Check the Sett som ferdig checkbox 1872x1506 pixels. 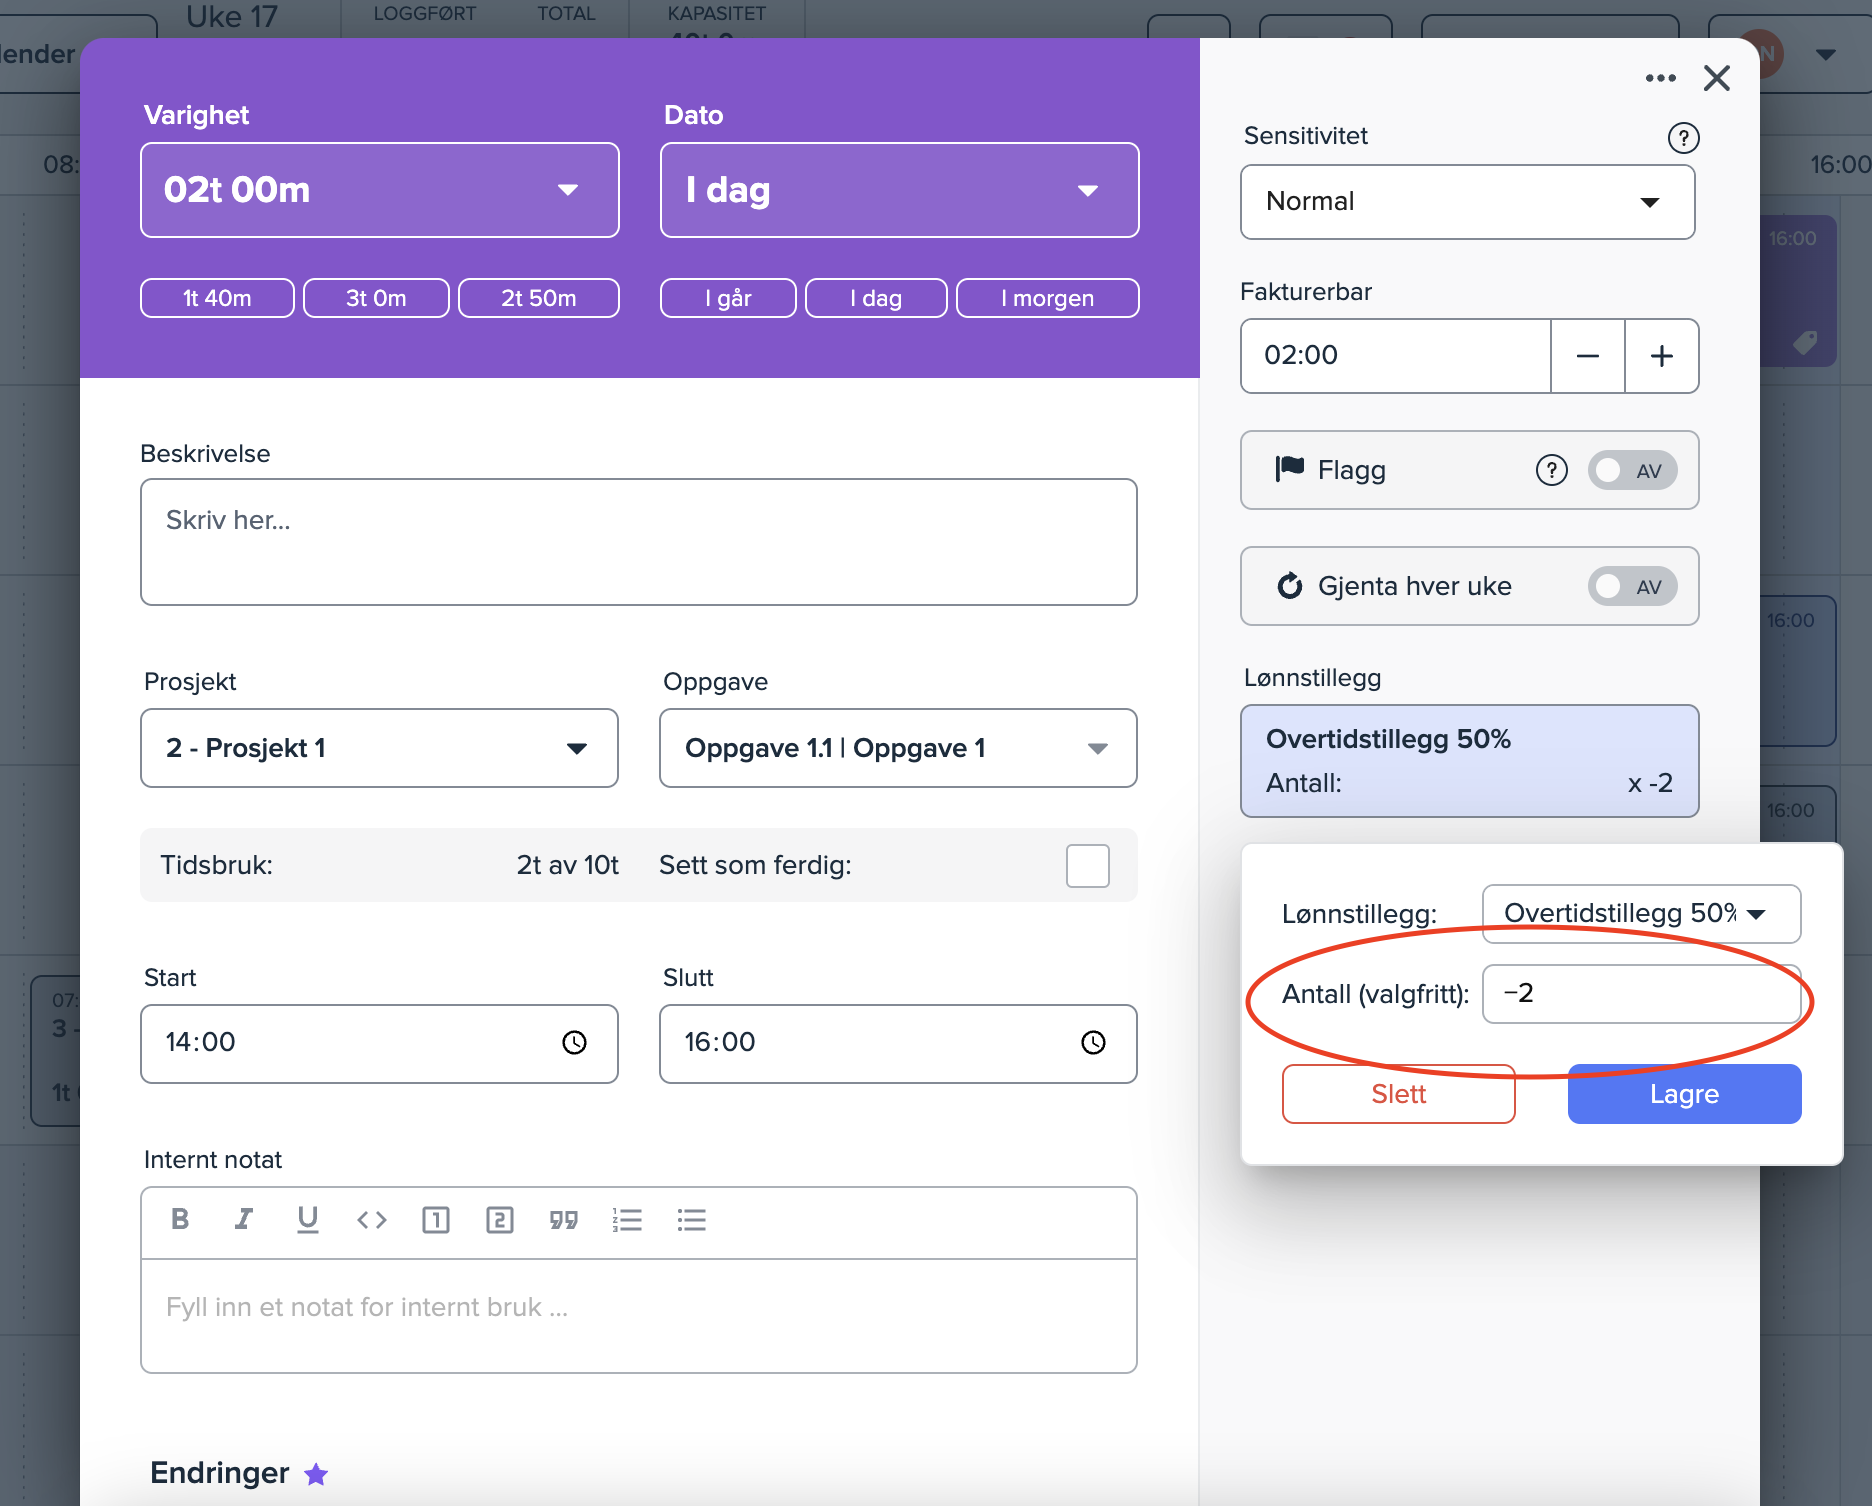pos(1087,865)
